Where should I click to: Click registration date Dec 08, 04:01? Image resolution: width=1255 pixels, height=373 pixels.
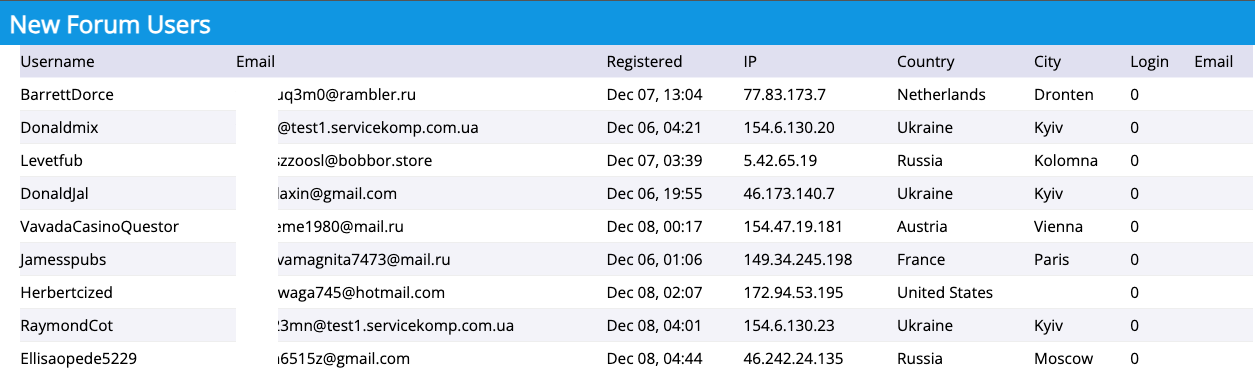coord(654,326)
